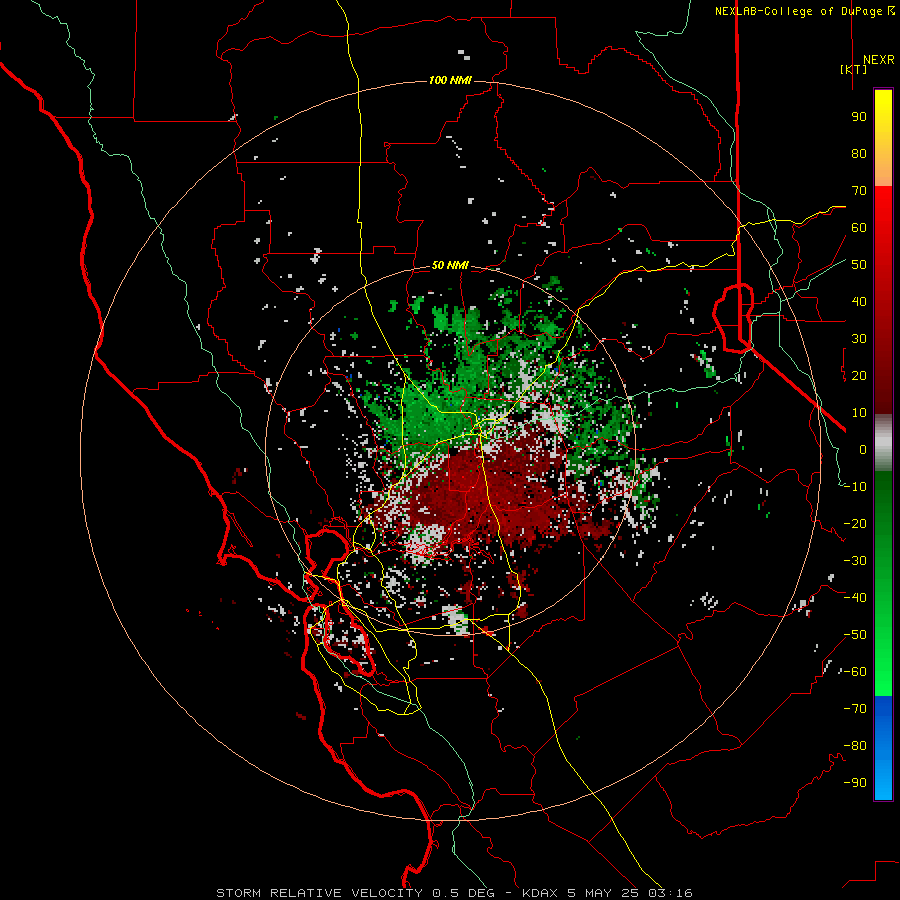Click the -70 value on velocity scale

(x=855, y=709)
